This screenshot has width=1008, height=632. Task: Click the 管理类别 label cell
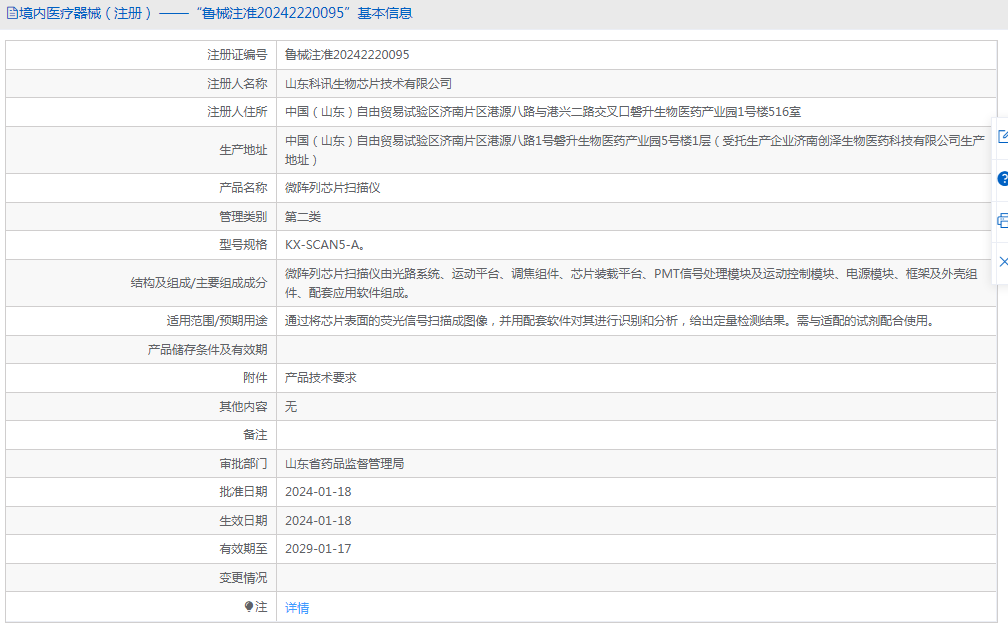[x=141, y=217]
